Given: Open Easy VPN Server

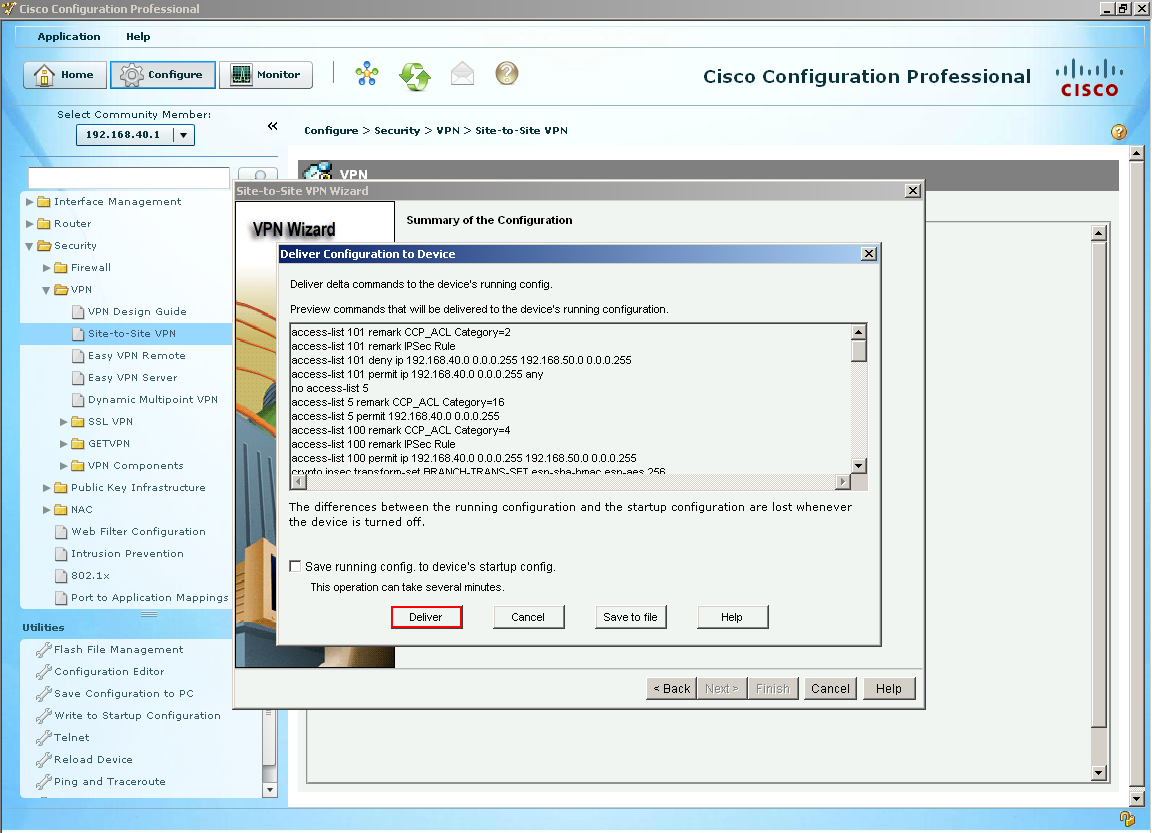Looking at the screenshot, I should 132,378.
